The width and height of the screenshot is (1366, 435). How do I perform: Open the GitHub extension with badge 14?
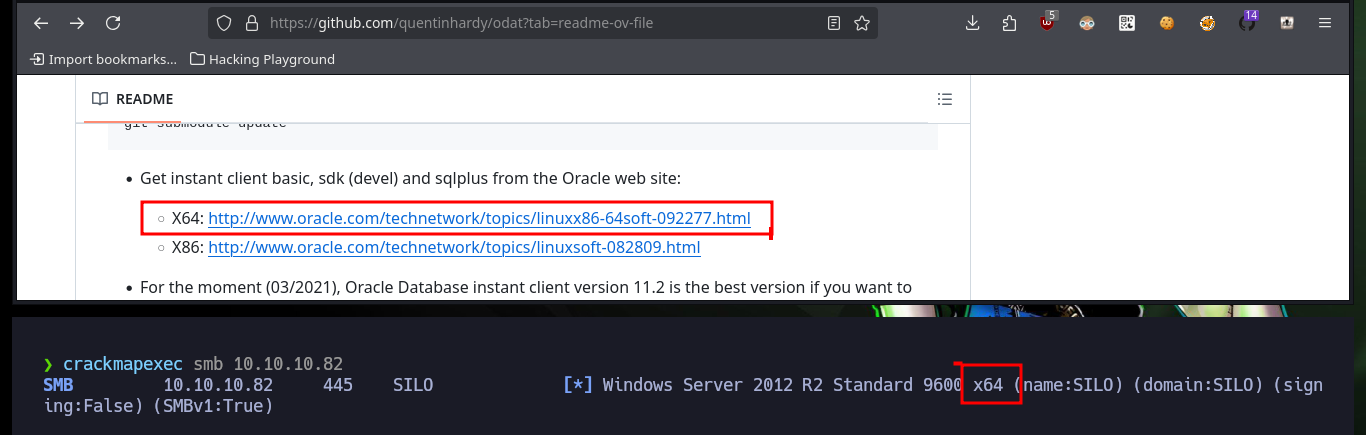point(1247,21)
